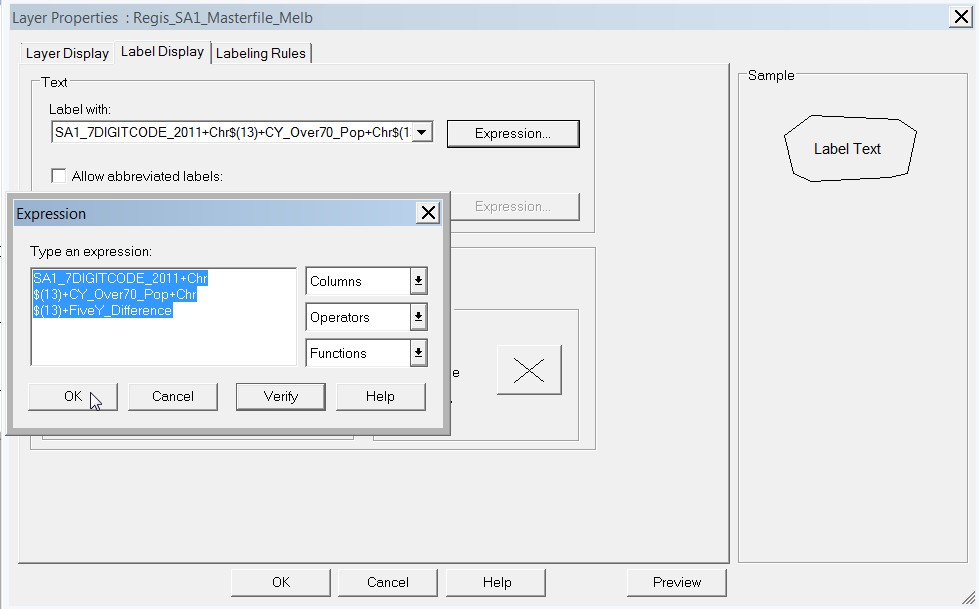
Task: Switch to the Labeling Rules tab
Action: pyautogui.click(x=261, y=53)
